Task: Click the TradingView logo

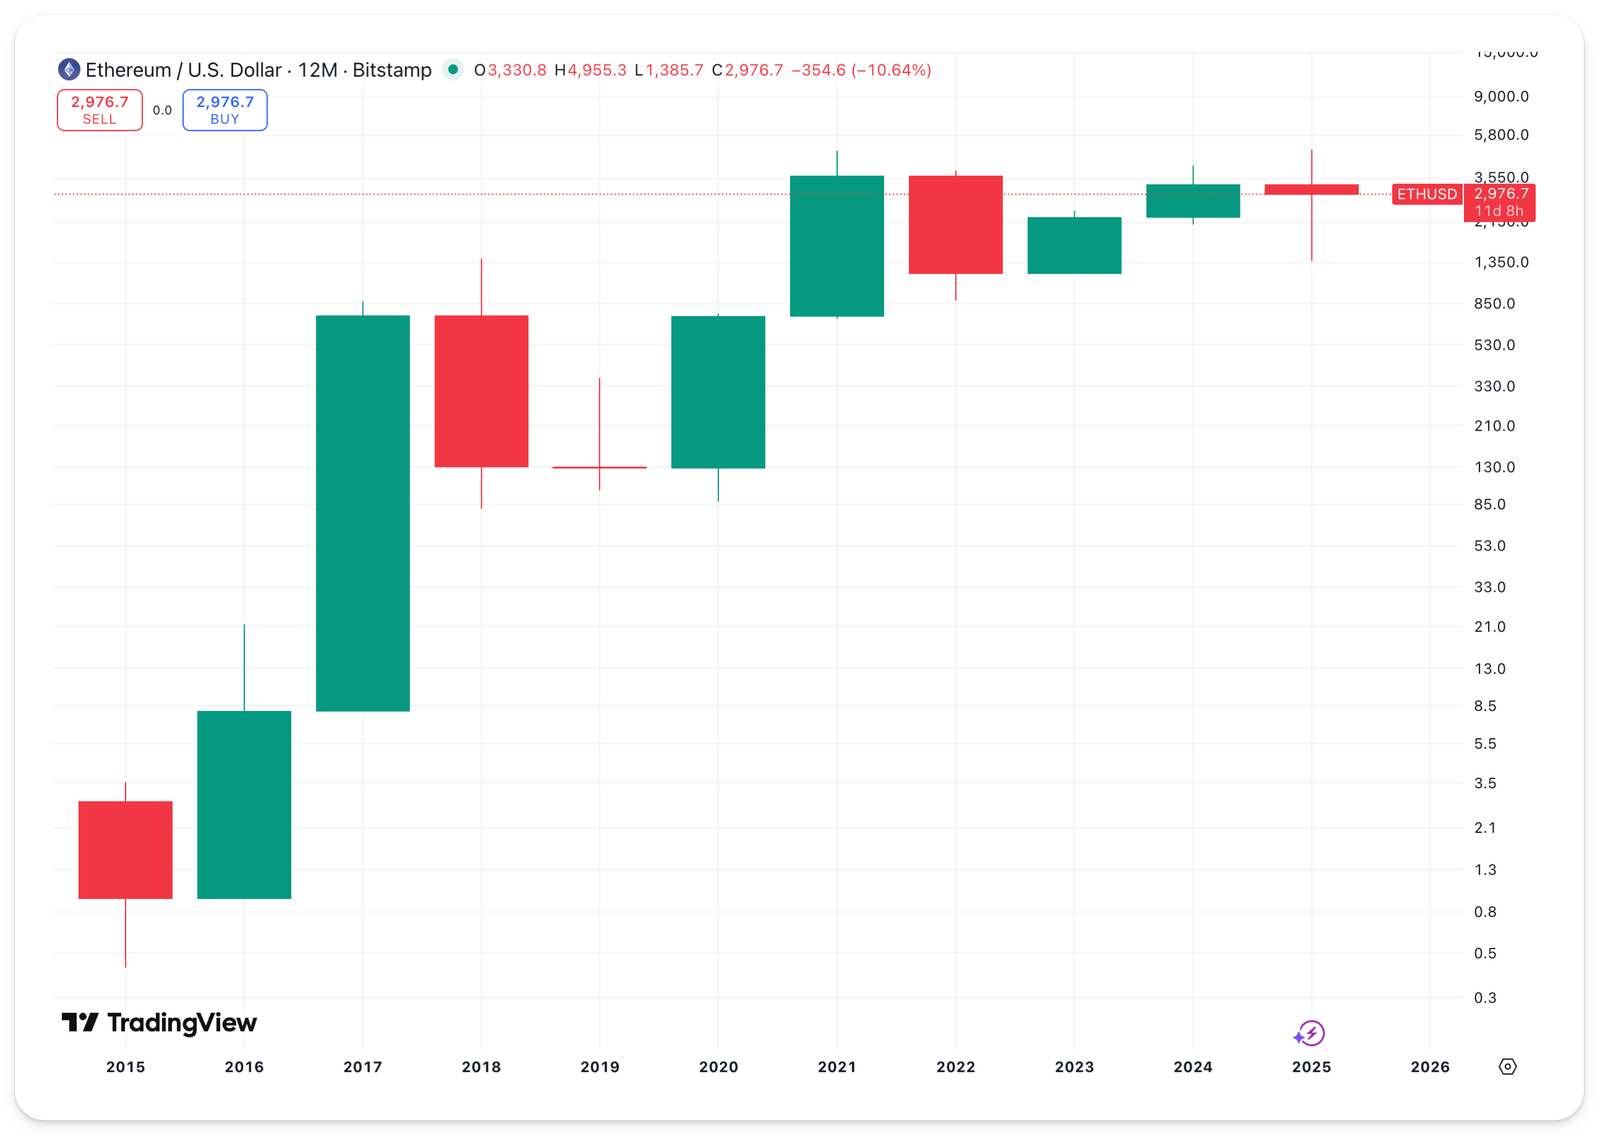Action: tap(160, 1023)
